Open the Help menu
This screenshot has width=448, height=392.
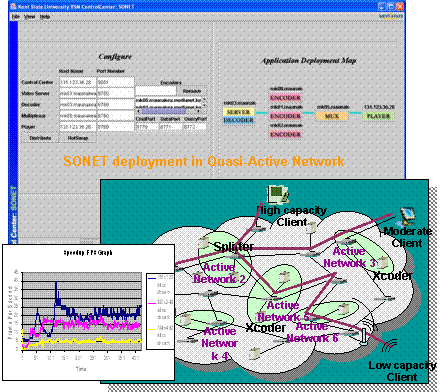pos(45,17)
